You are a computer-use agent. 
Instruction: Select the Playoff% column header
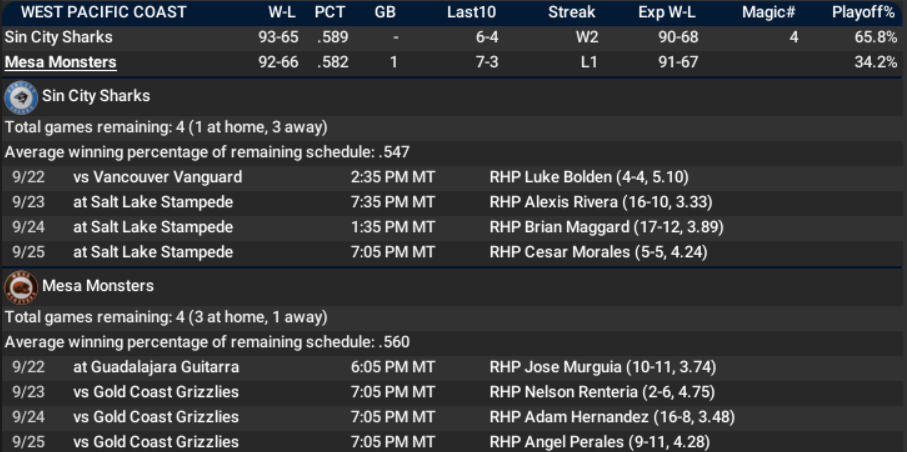864,13
